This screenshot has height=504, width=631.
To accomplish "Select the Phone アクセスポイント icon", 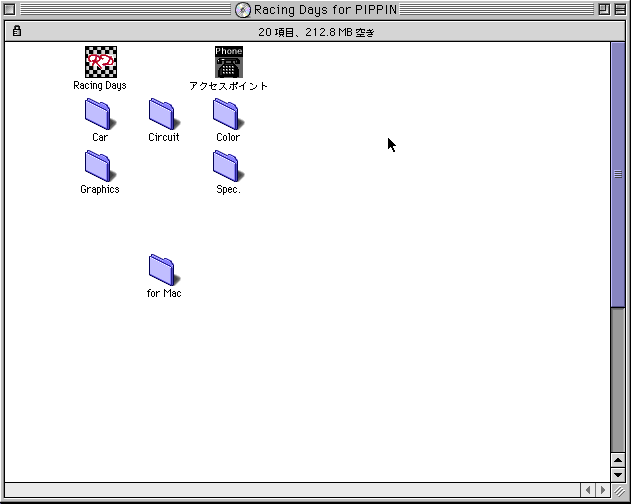I will click(229, 62).
